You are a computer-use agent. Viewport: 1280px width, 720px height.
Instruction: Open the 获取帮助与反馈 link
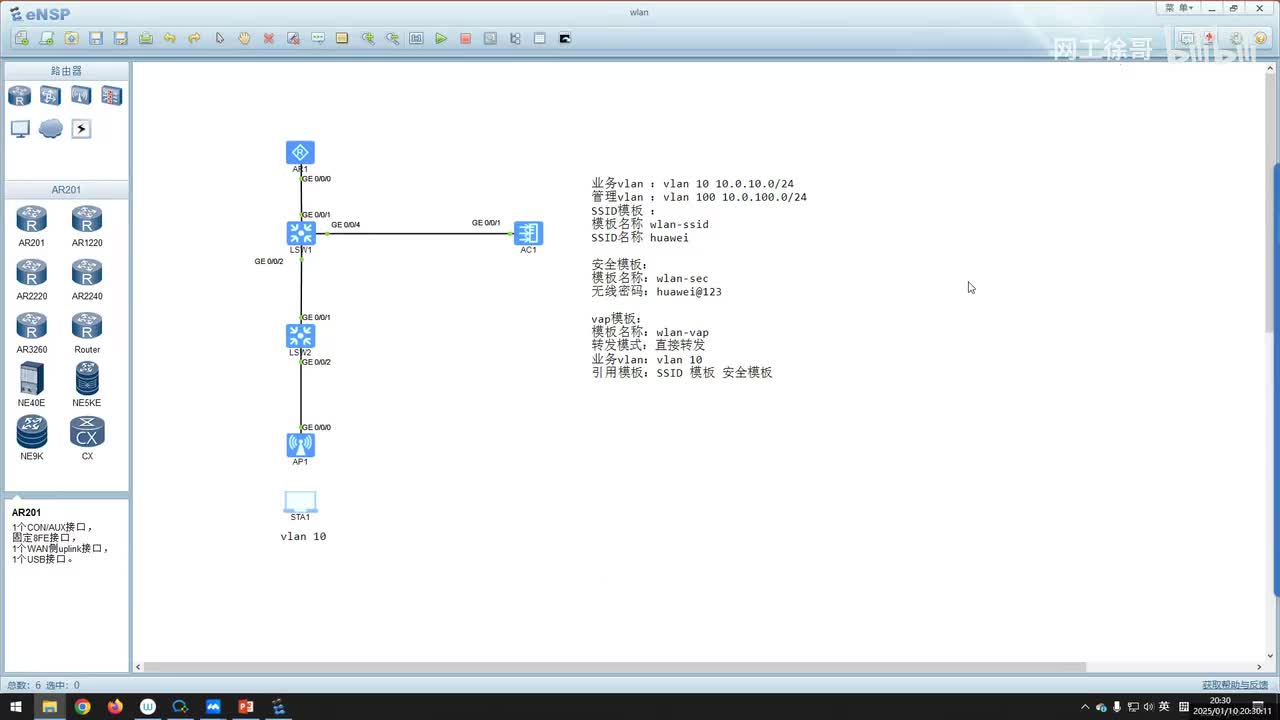pyautogui.click(x=1235, y=685)
